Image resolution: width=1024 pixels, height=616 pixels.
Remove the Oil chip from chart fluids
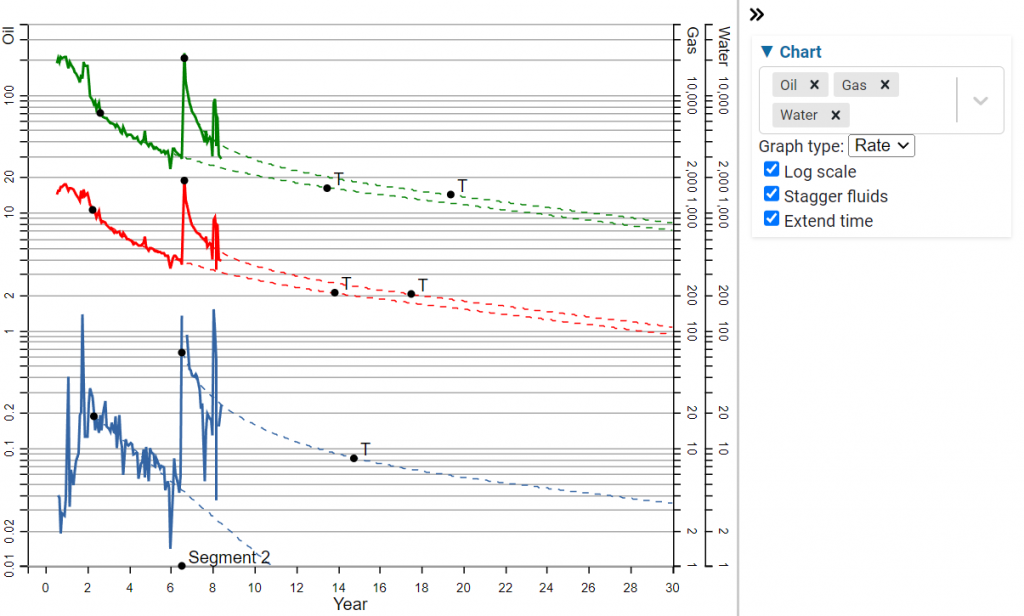pos(814,85)
